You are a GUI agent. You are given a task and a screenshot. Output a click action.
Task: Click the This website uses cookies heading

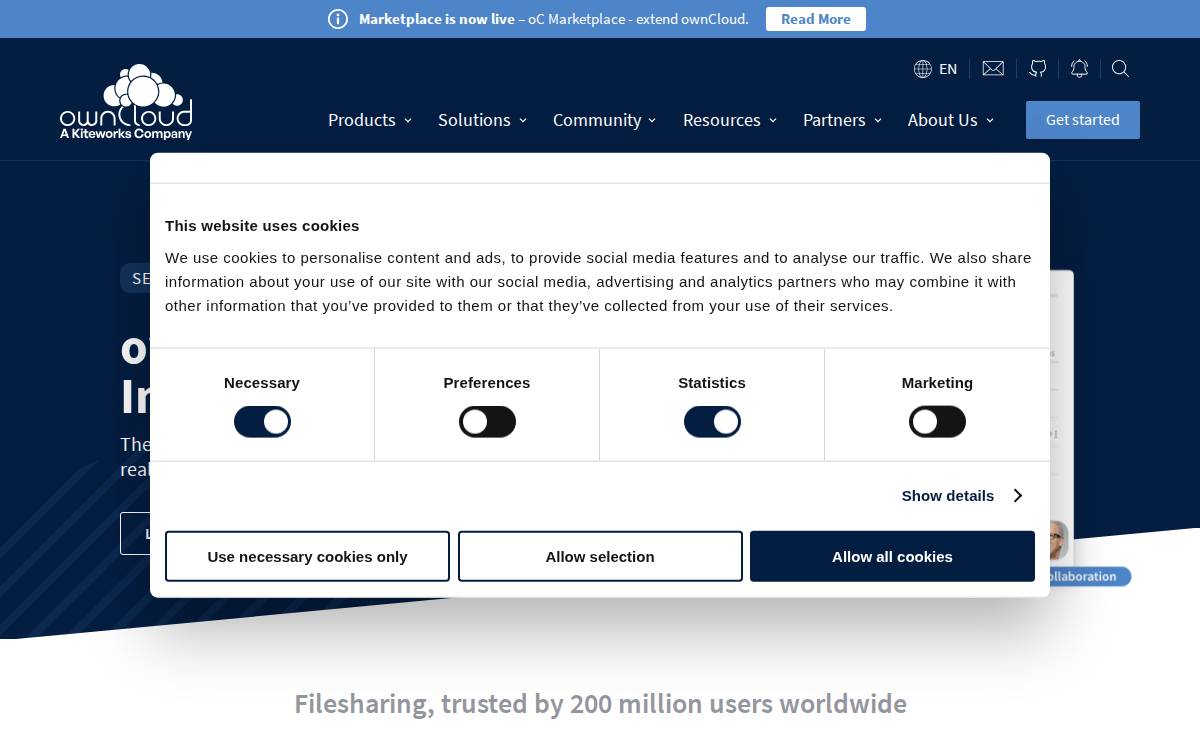pos(262,226)
